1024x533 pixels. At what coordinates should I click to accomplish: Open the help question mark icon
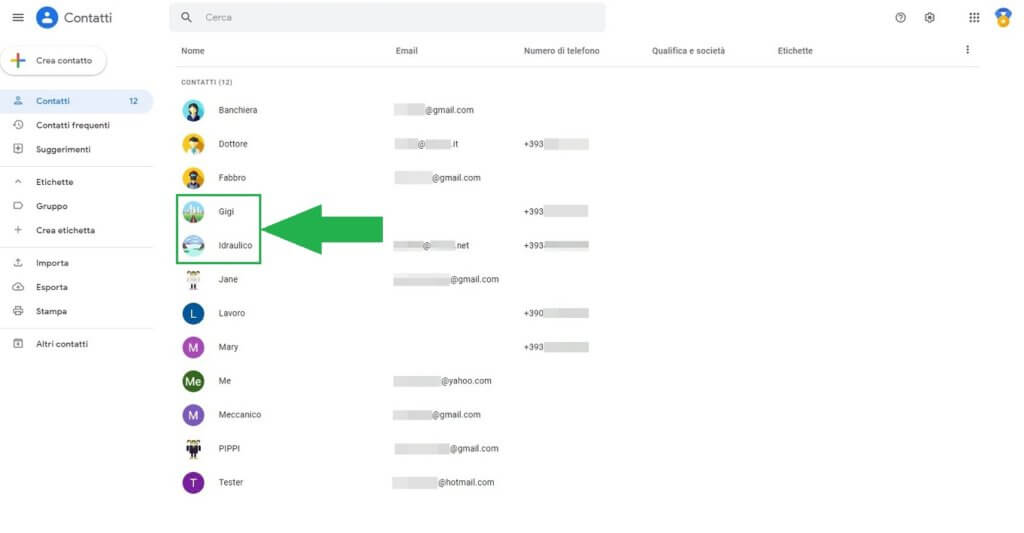901,18
